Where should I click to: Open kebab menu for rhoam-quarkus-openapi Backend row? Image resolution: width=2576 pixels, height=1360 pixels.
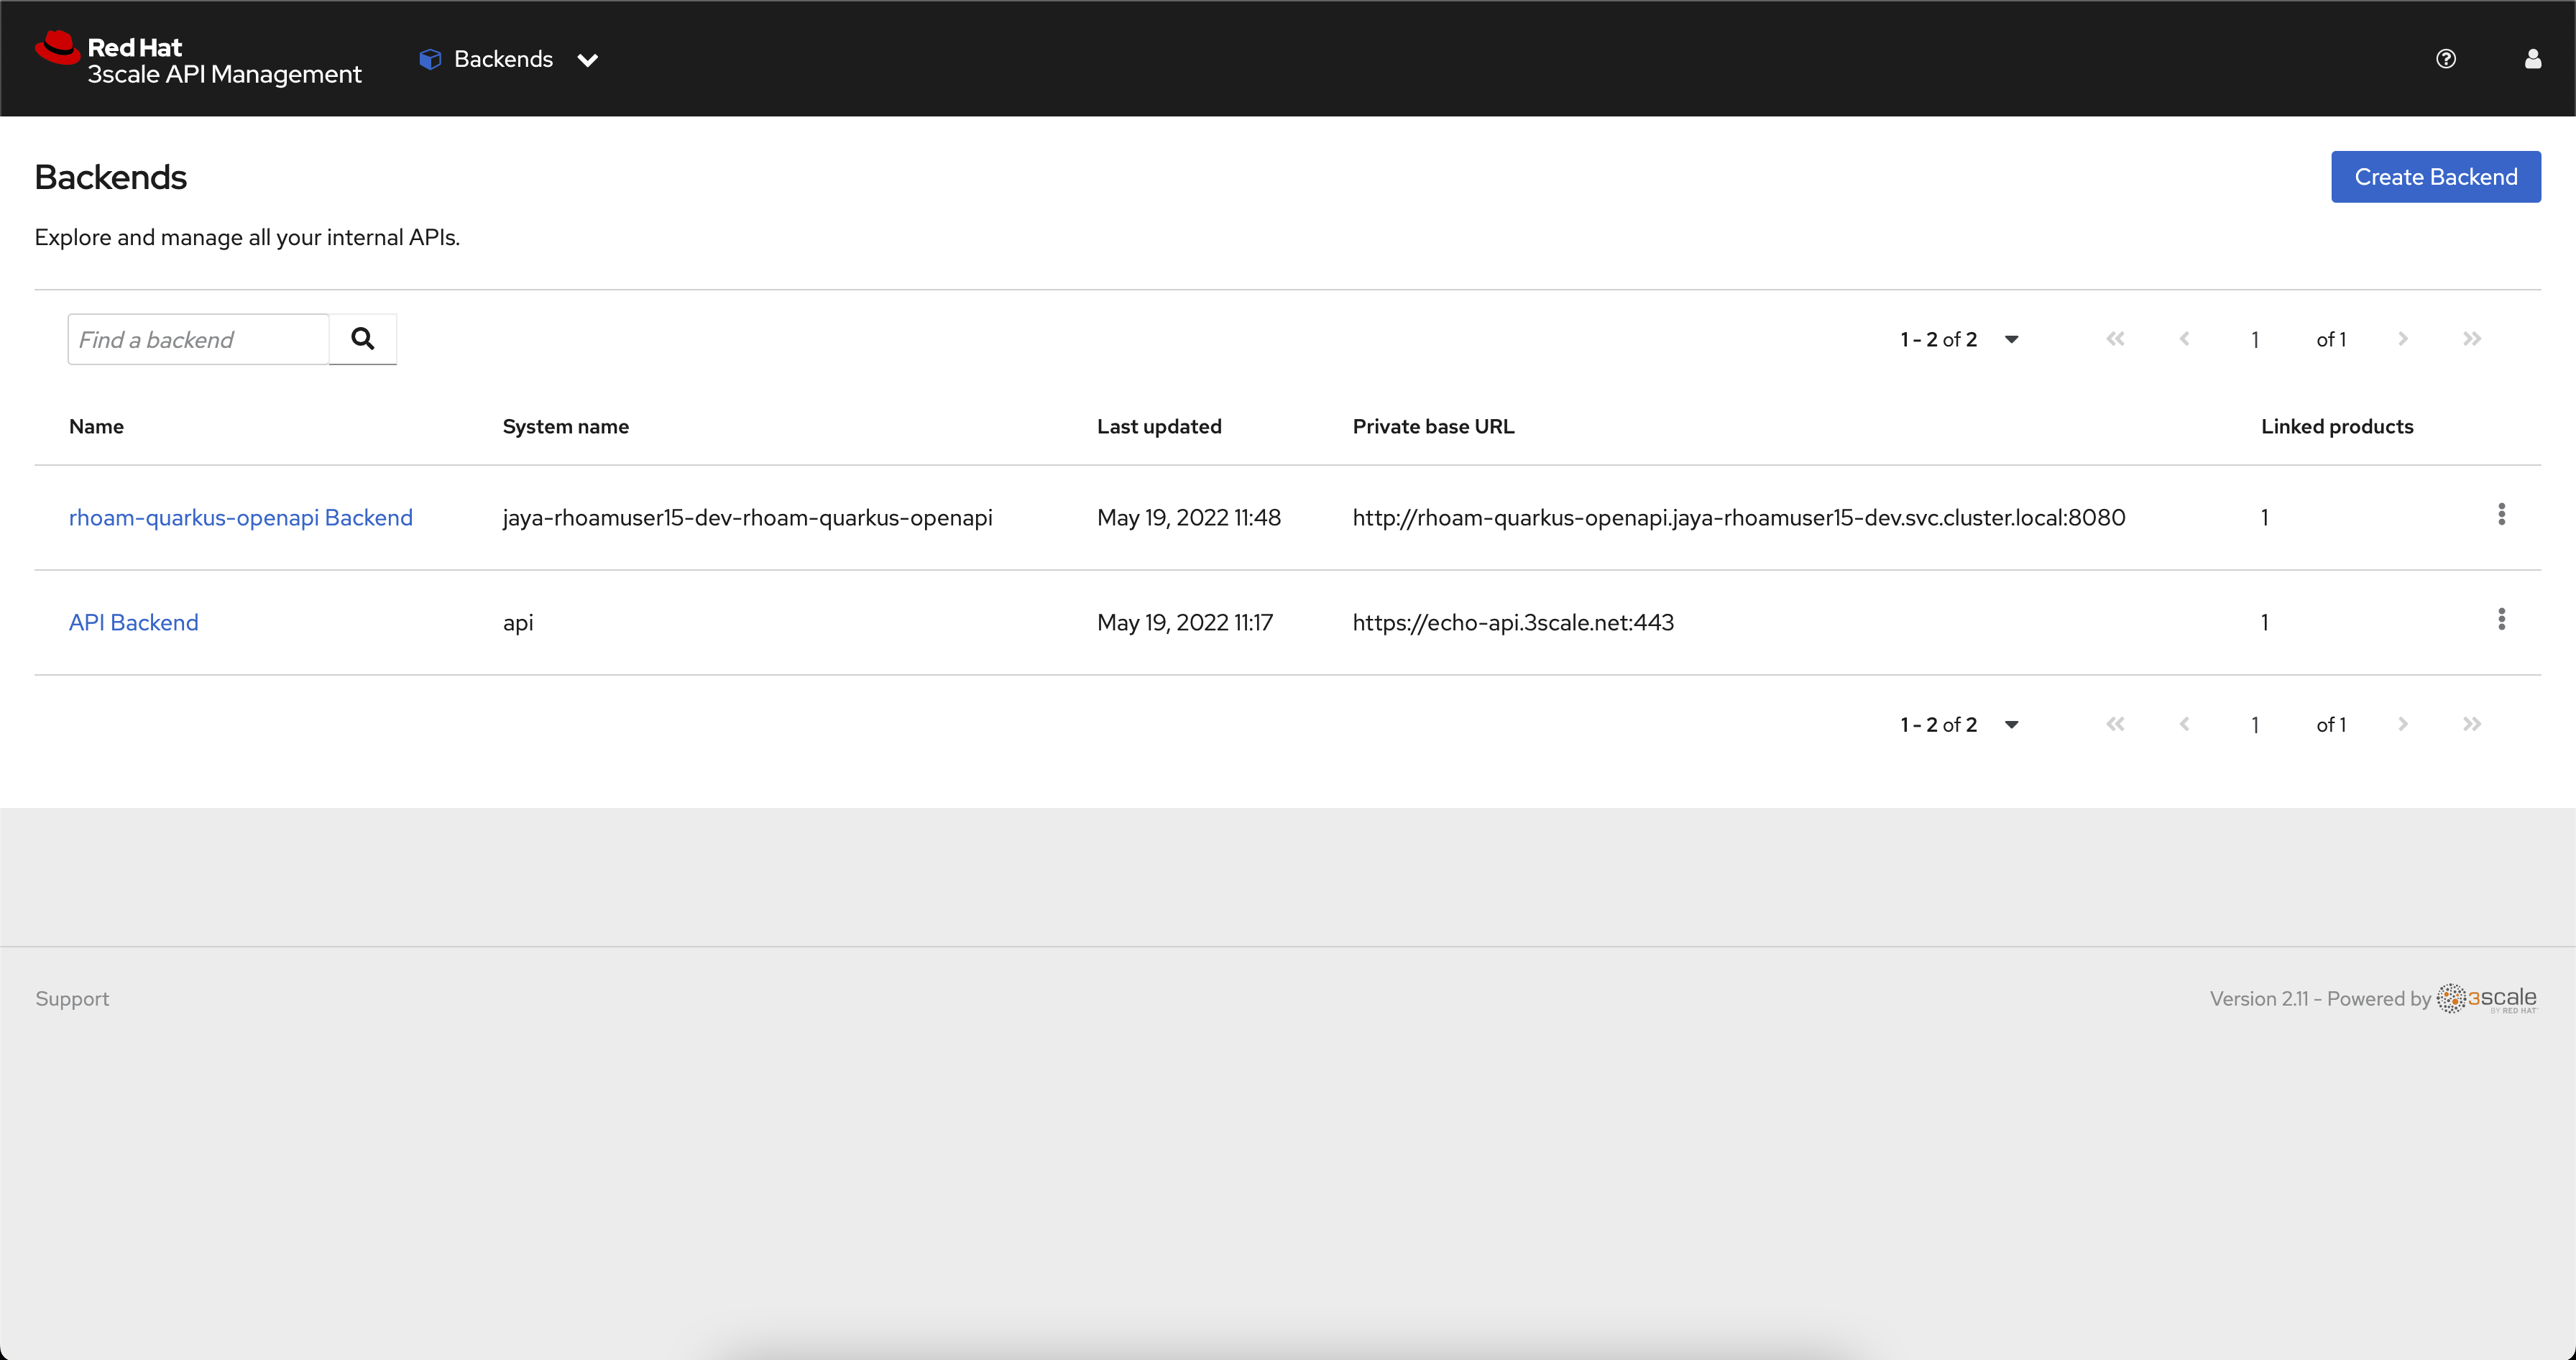[x=2501, y=514]
